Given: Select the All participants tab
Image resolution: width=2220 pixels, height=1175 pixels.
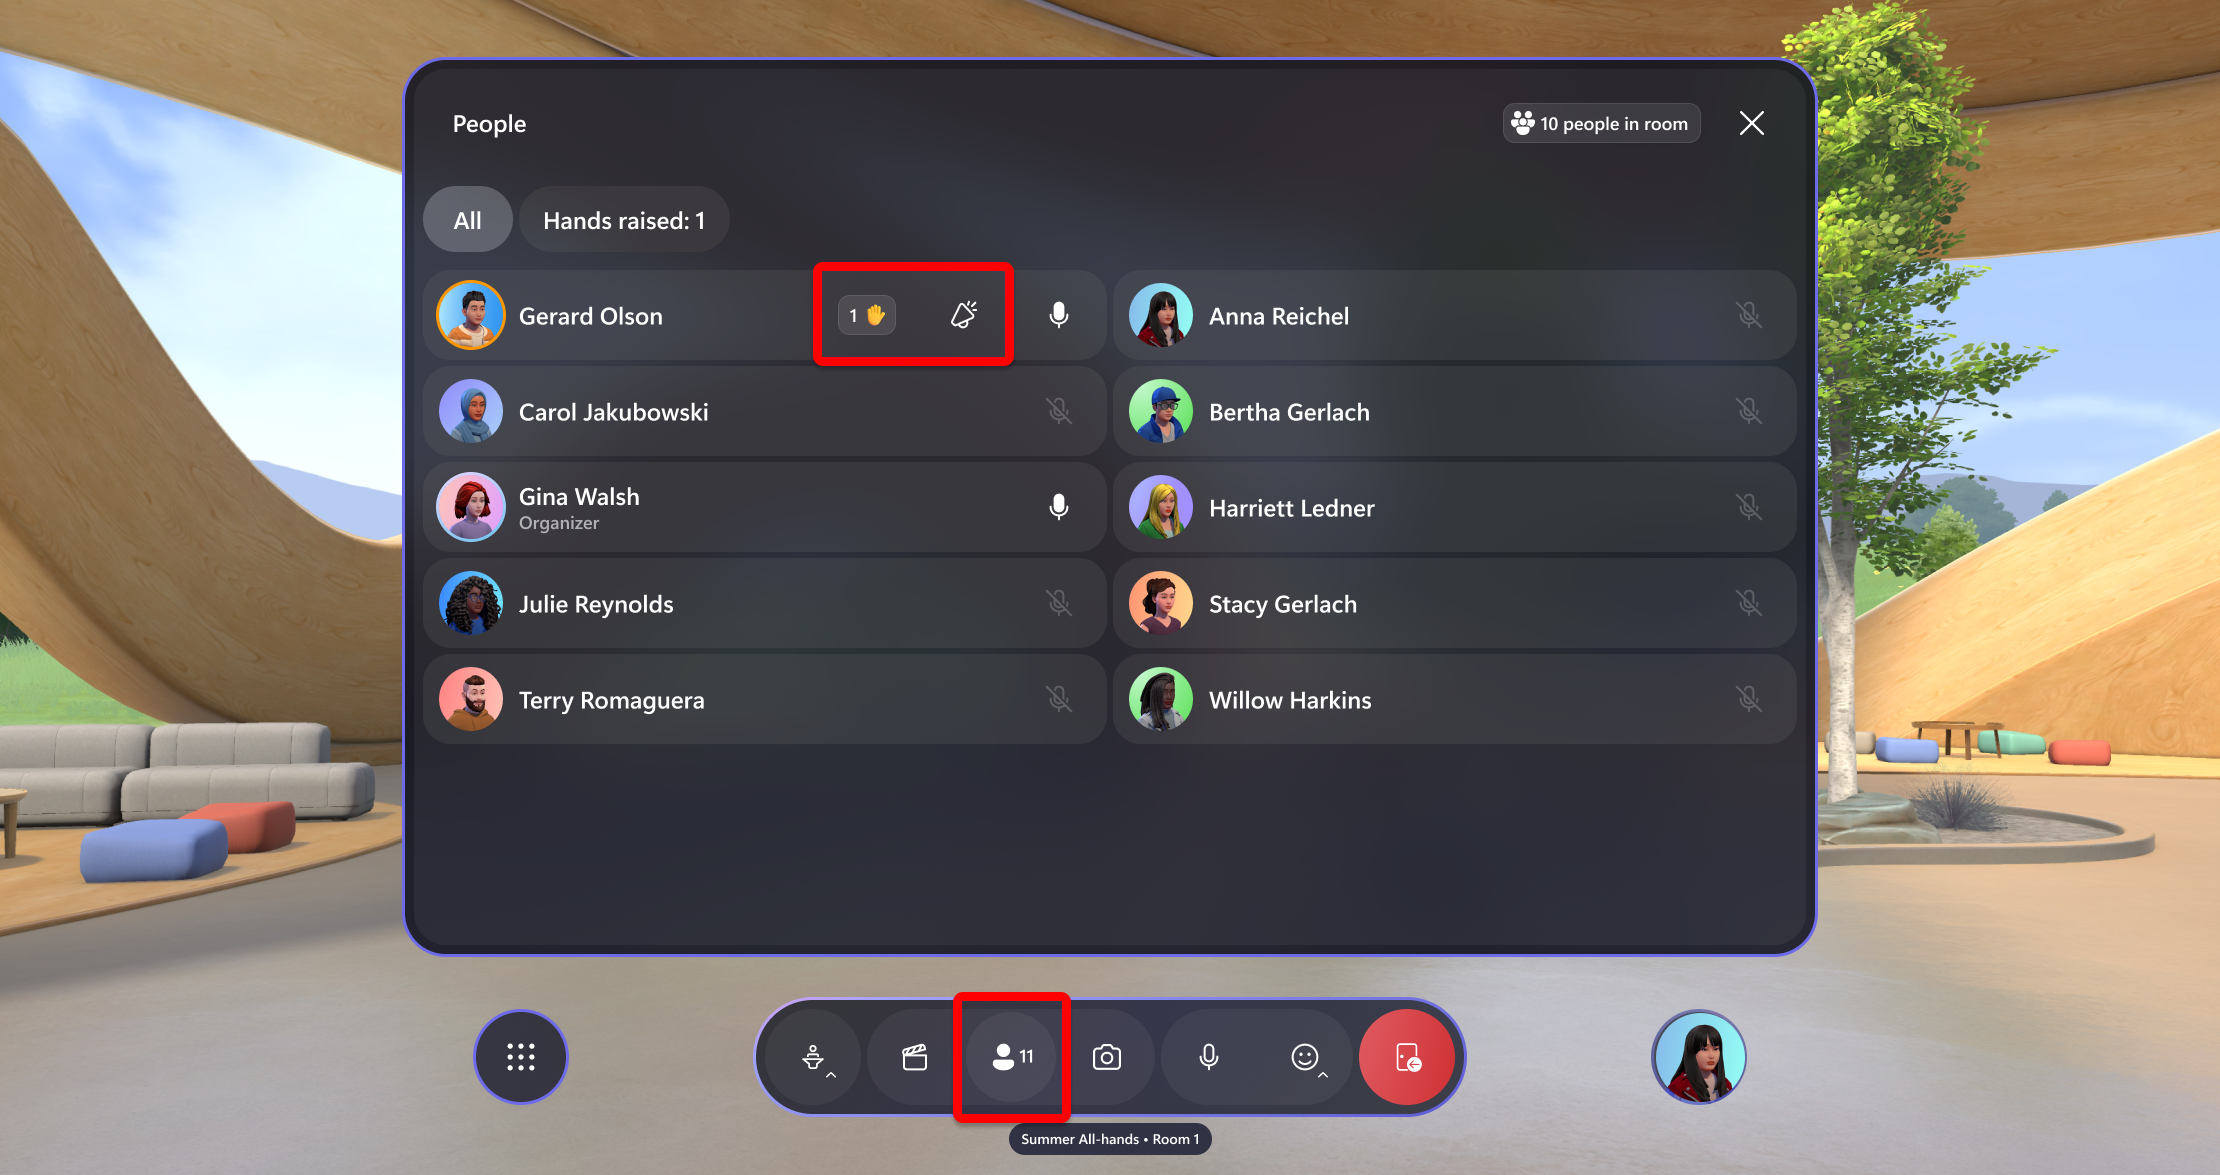Looking at the screenshot, I should point(467,220).
